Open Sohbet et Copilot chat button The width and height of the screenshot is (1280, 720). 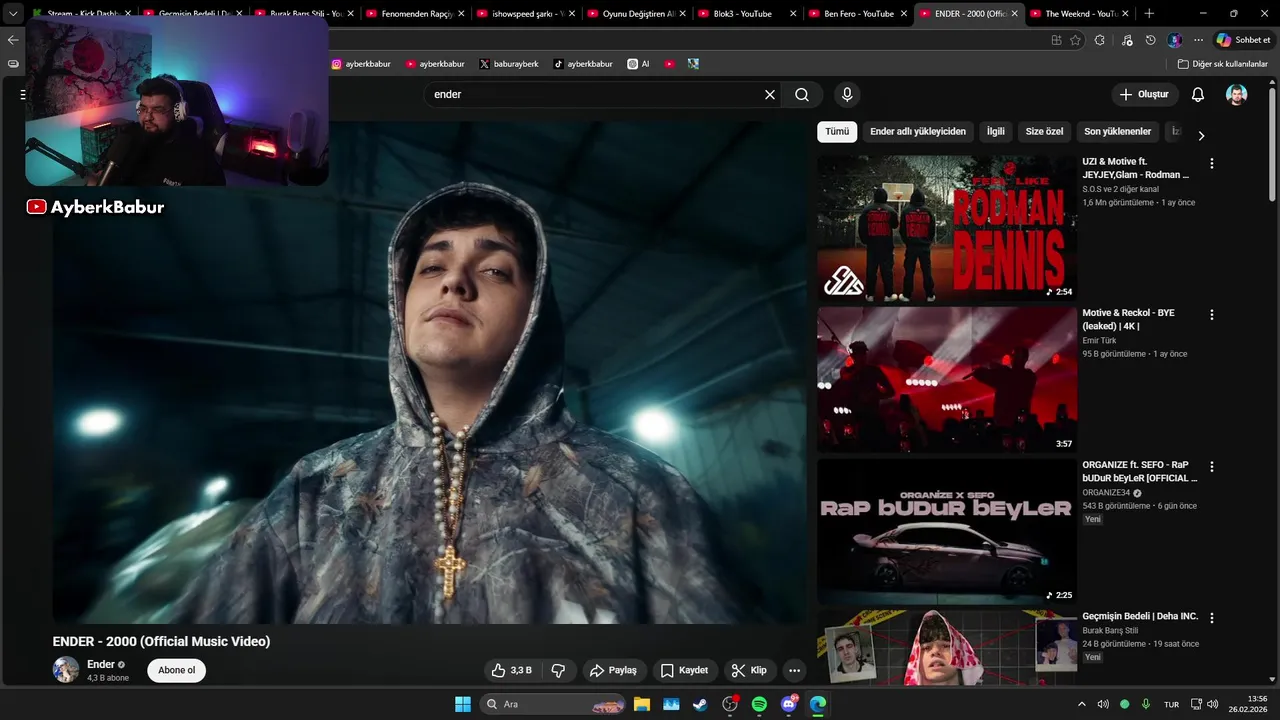point(1243,40)
